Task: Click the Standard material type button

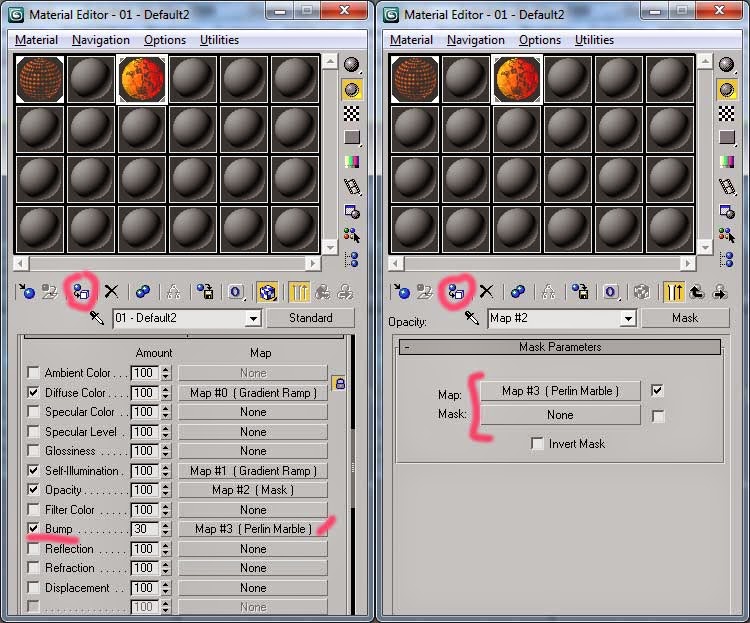Action: click(x=310, y=318)
